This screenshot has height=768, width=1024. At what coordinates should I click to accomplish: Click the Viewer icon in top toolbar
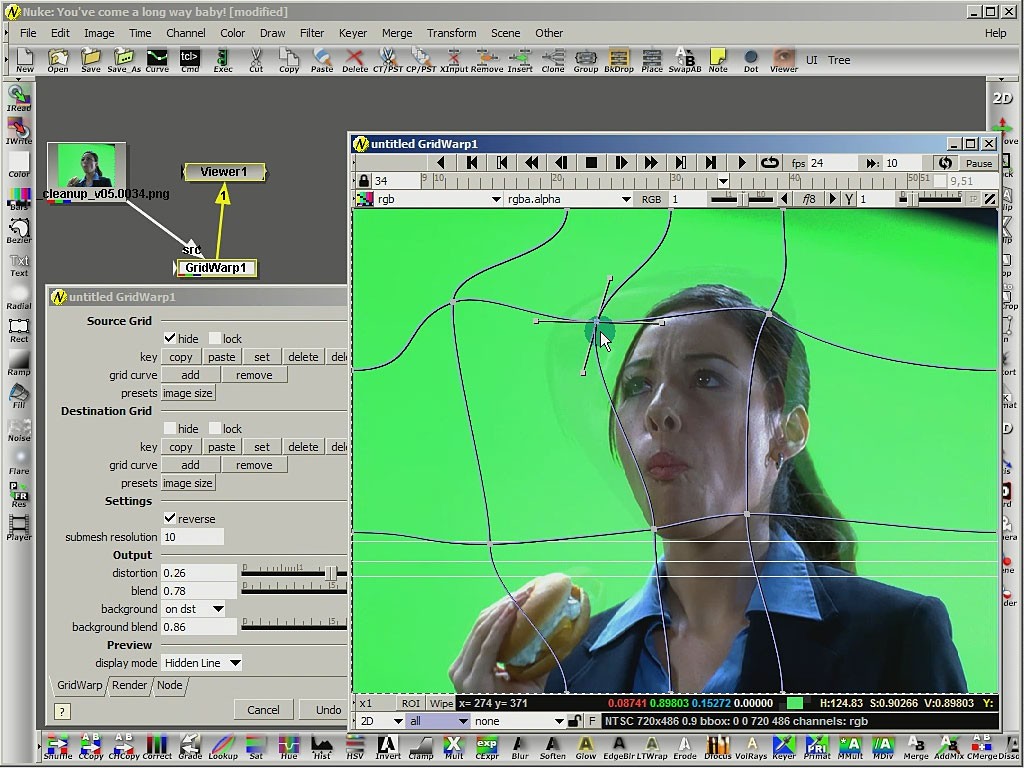[783, 59]
